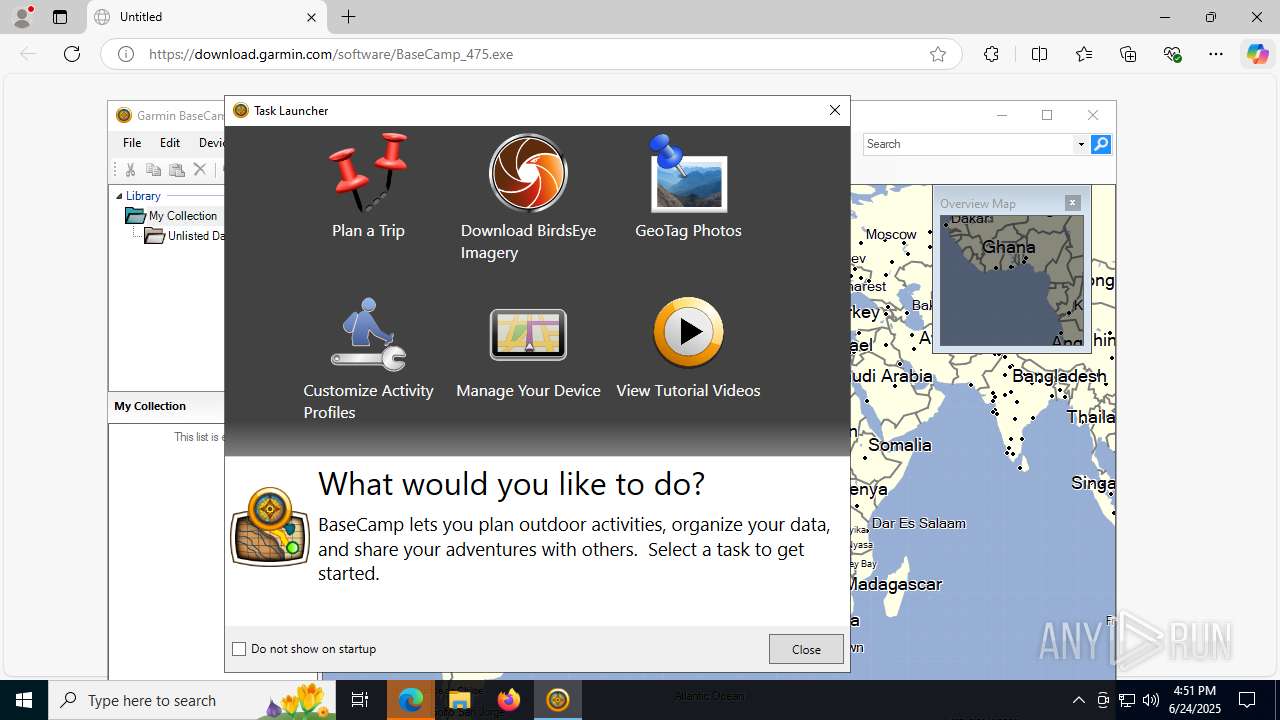The width and height of the screenshot is (1280, 720).
Task: Click the Close button in Task Launcher
Action: (x=806, y=649)
